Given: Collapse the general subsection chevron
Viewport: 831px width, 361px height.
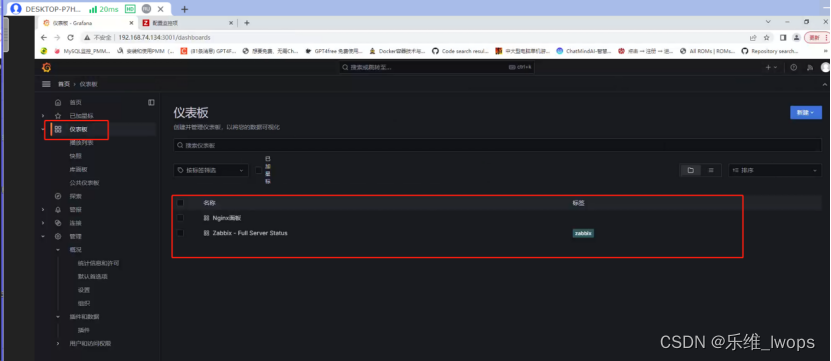Looking at the screenshot, I should click(58, 250).
